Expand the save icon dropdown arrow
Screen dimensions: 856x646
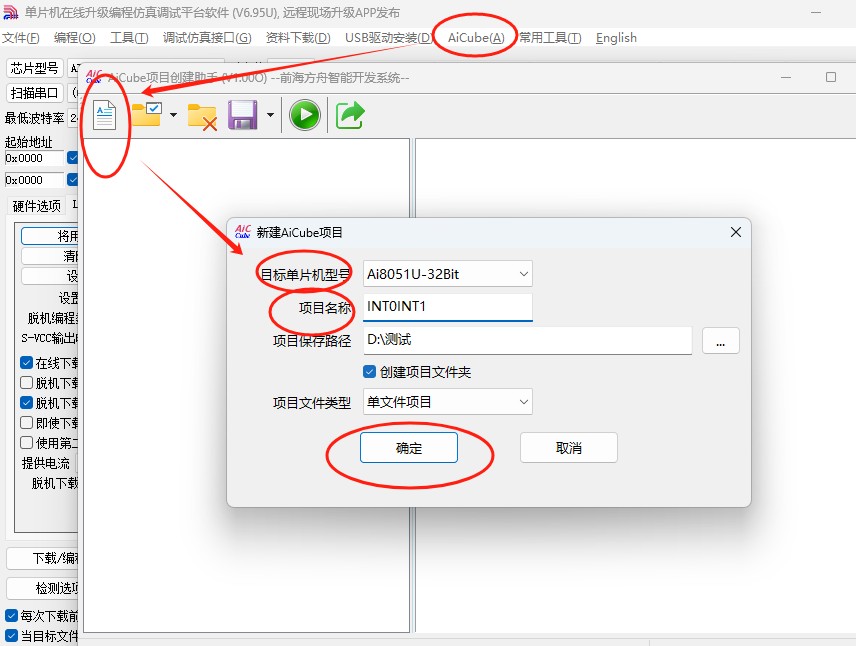point(270,115)
